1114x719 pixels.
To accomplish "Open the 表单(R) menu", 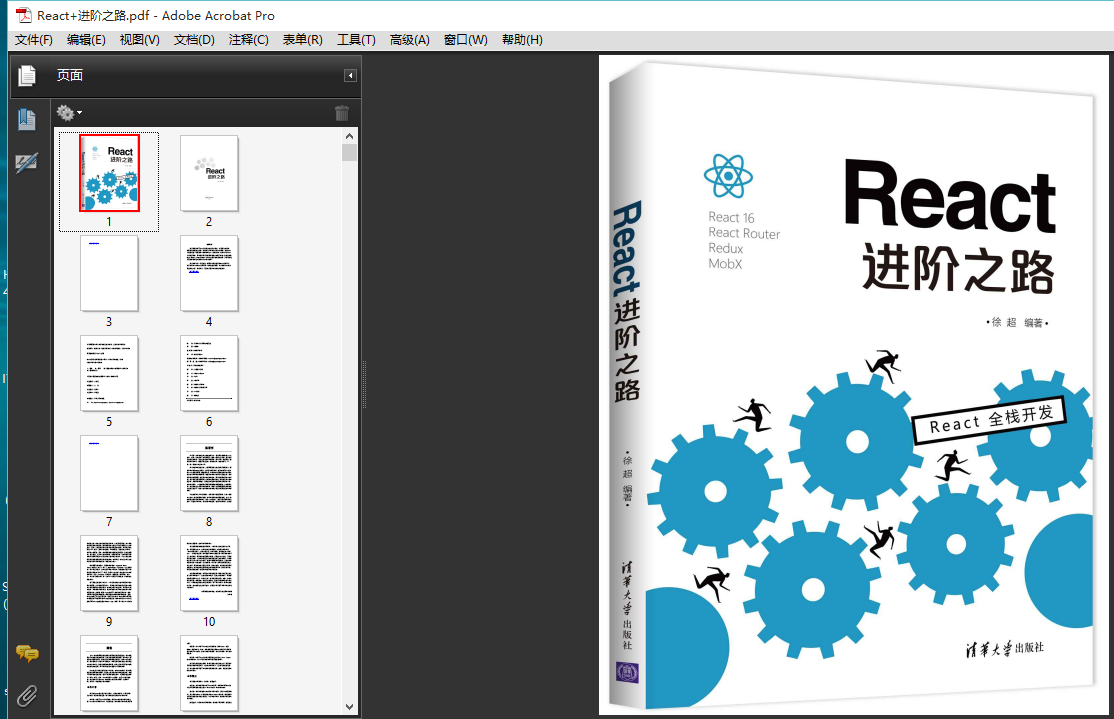I will click(x=303, y=40).
